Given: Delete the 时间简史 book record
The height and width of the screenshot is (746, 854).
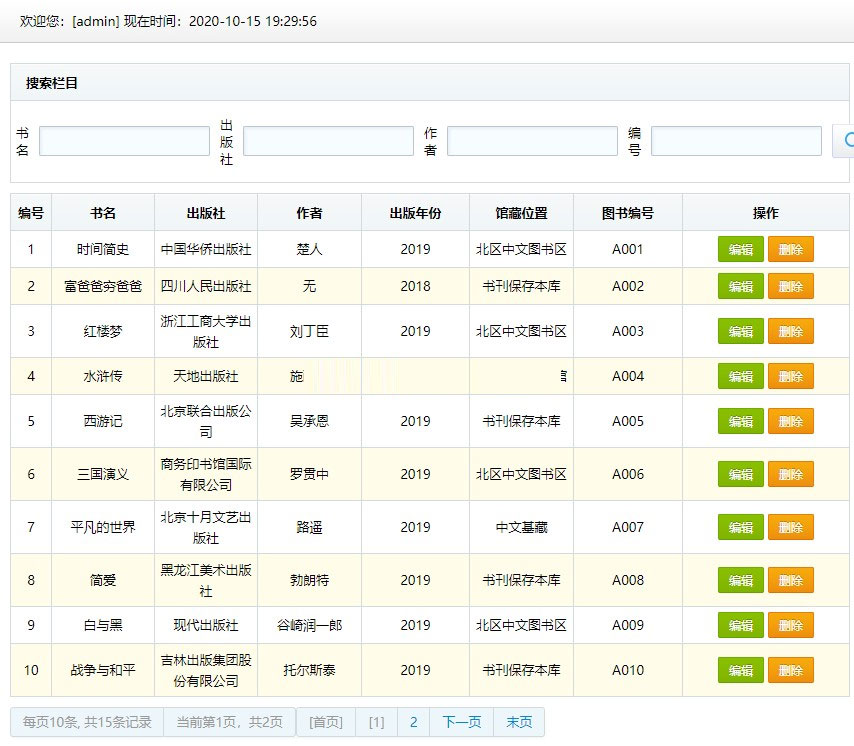Looking at the screenshot, I should 790,250.
